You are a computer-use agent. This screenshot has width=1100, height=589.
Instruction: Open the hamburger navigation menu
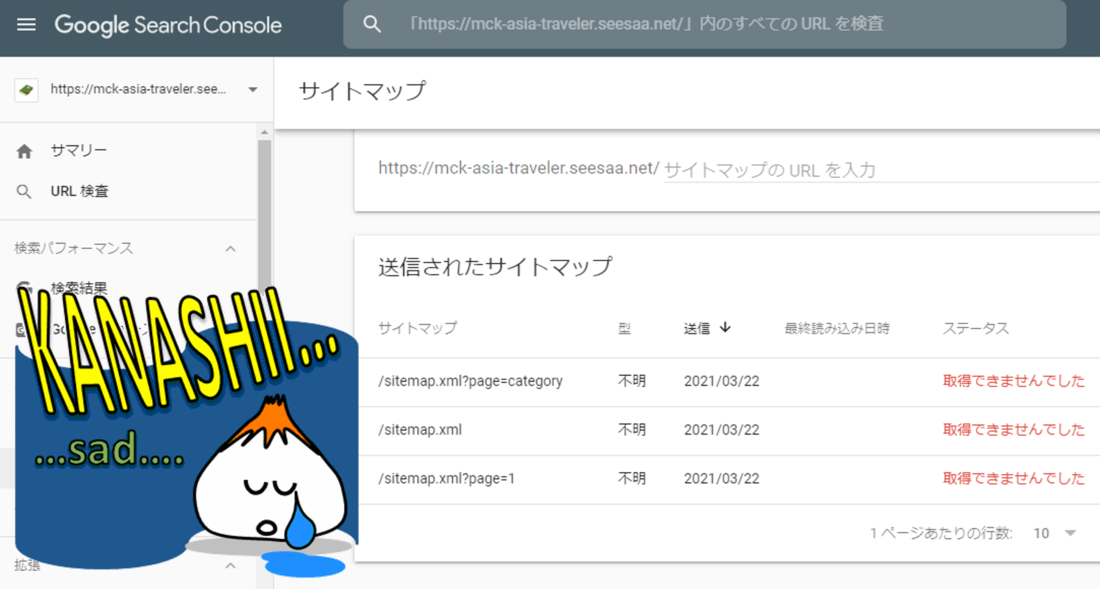(x=27, y=25)
